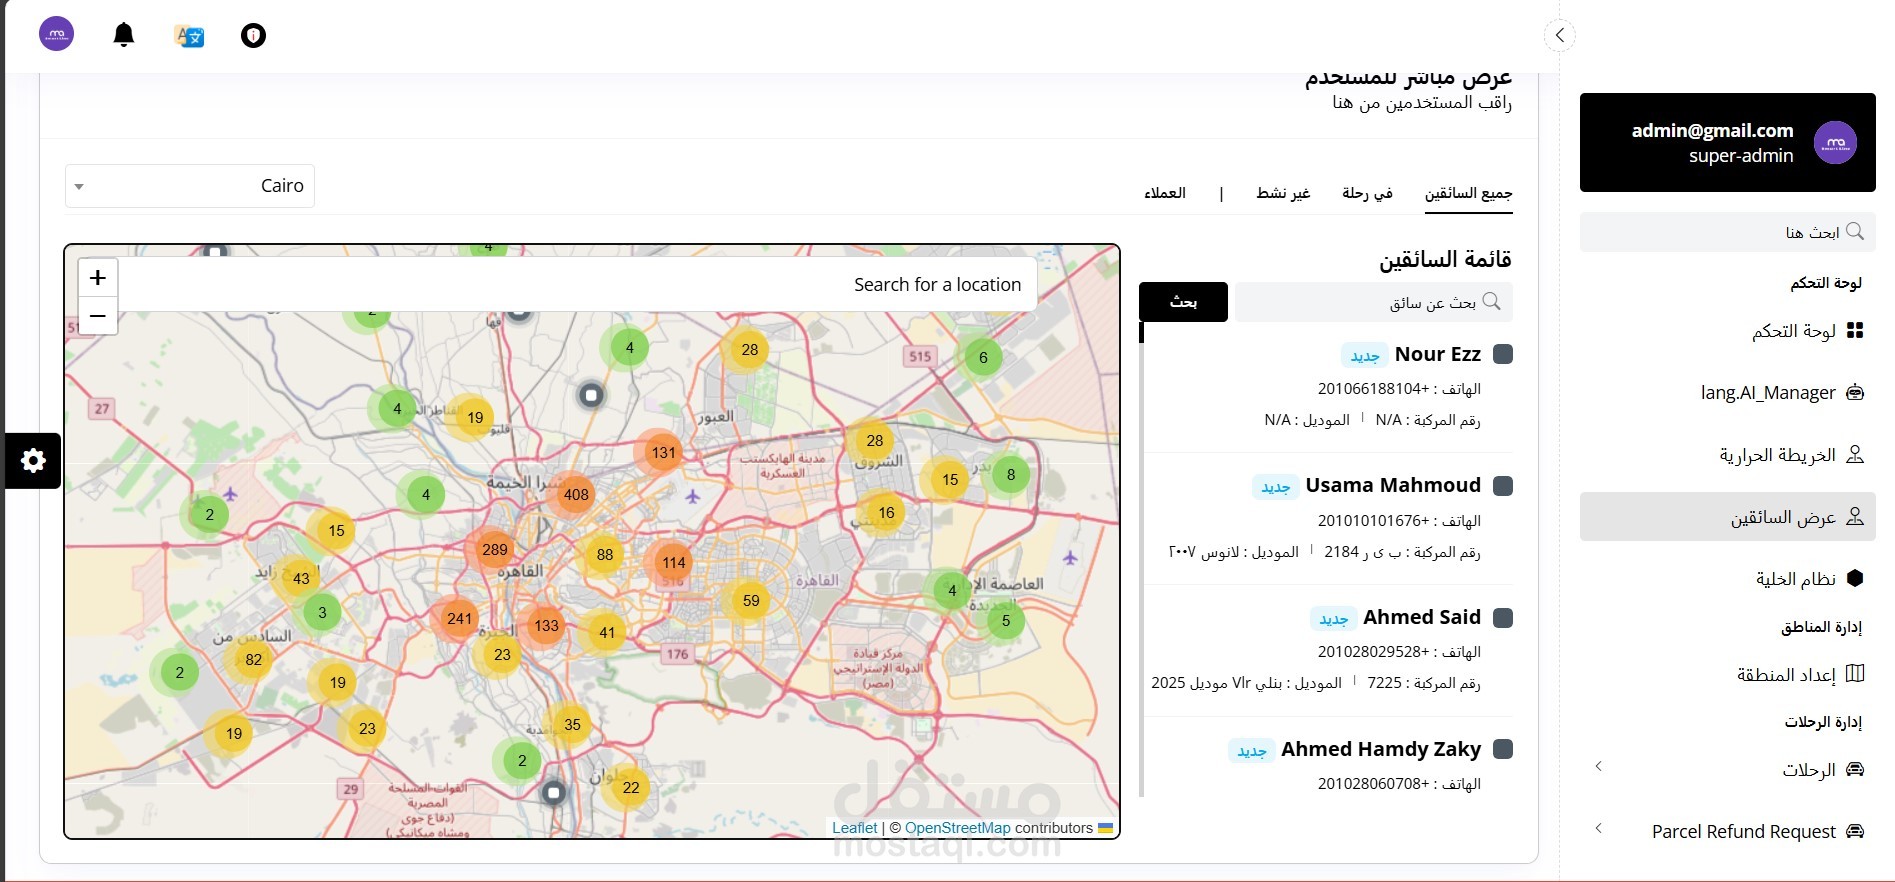The width and height of the screenshot is (1895, 882).
Task: Click the Parcel Refund Request car icon
Action: pos(1855,831)
